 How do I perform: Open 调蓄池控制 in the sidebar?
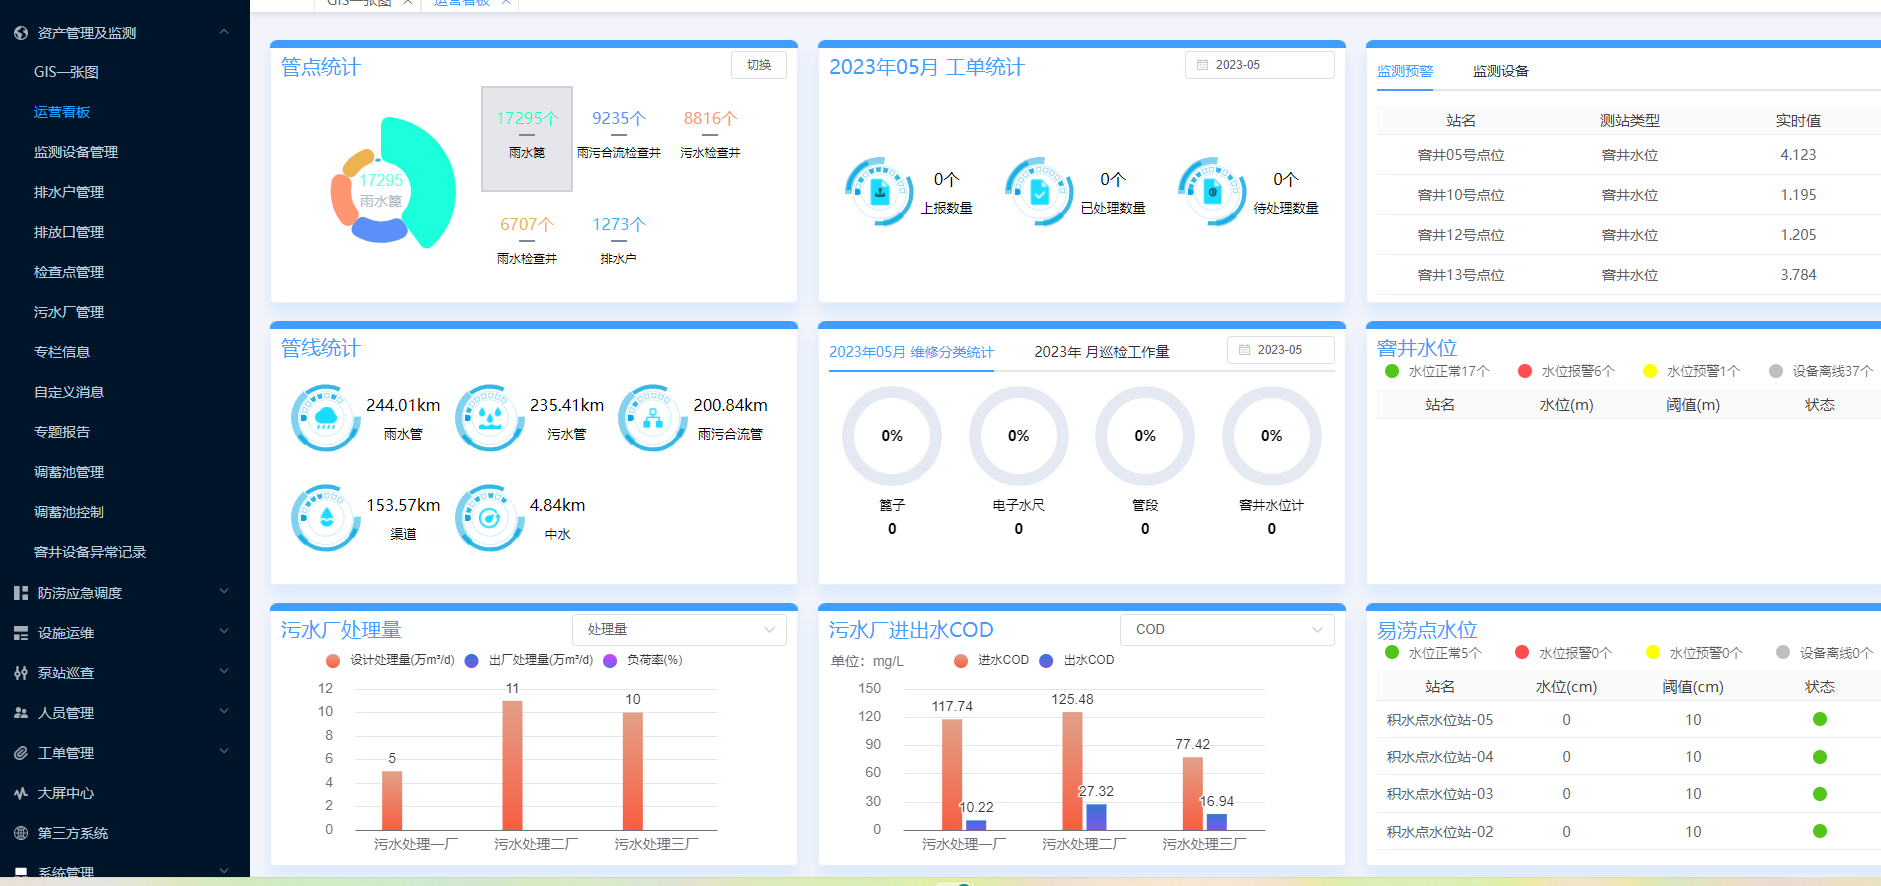(69, 512)
